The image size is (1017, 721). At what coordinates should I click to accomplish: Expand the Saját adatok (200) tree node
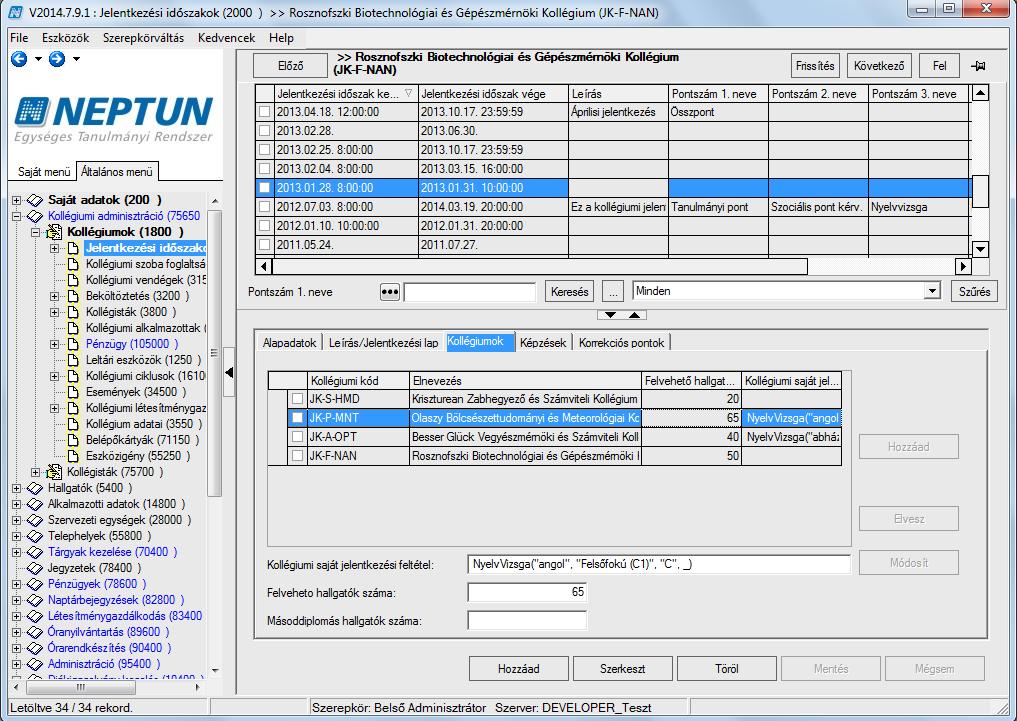click(16, 200)
